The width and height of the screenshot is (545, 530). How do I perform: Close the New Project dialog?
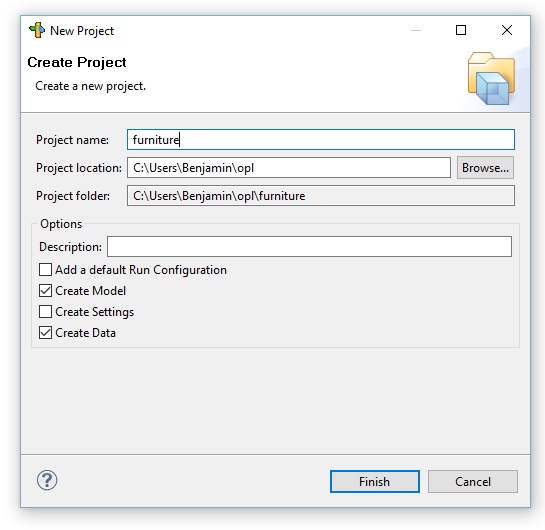tap(507, 30)
